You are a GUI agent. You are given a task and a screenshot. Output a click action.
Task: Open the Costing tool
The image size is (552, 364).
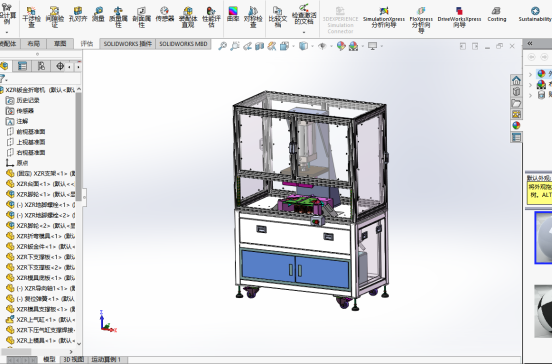497,15
